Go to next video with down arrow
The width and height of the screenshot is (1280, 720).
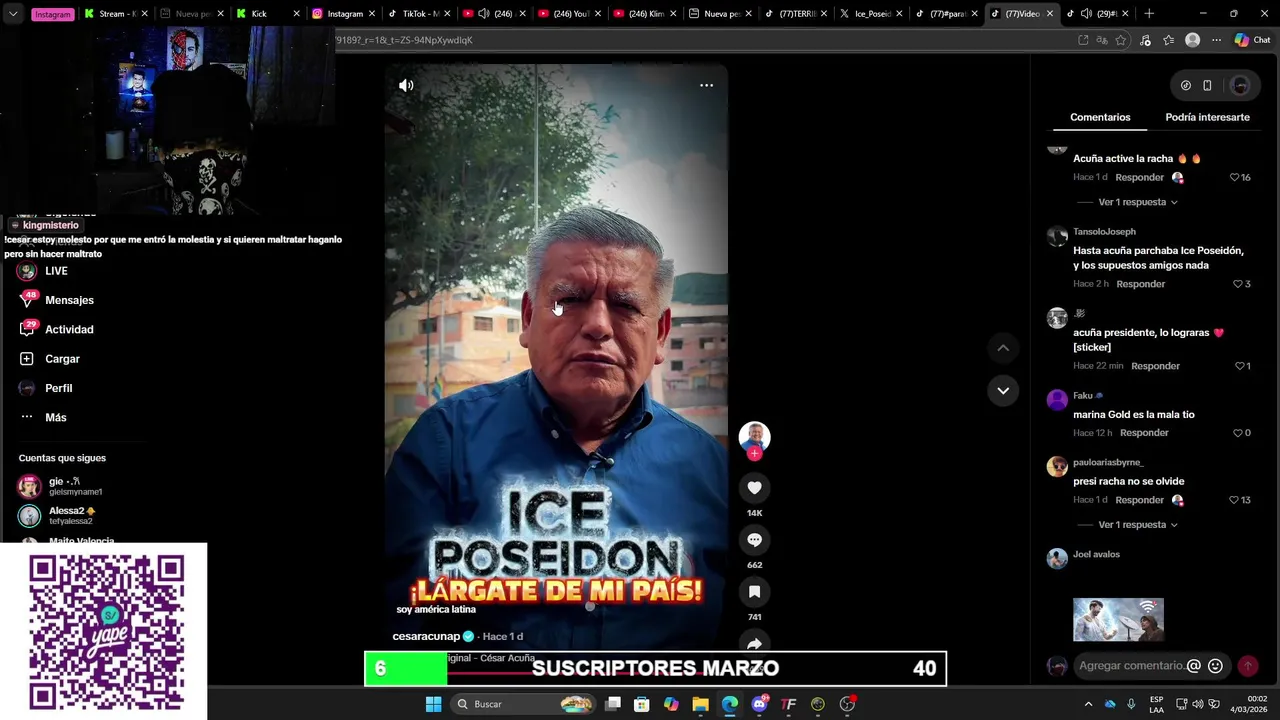point(1003,390)
